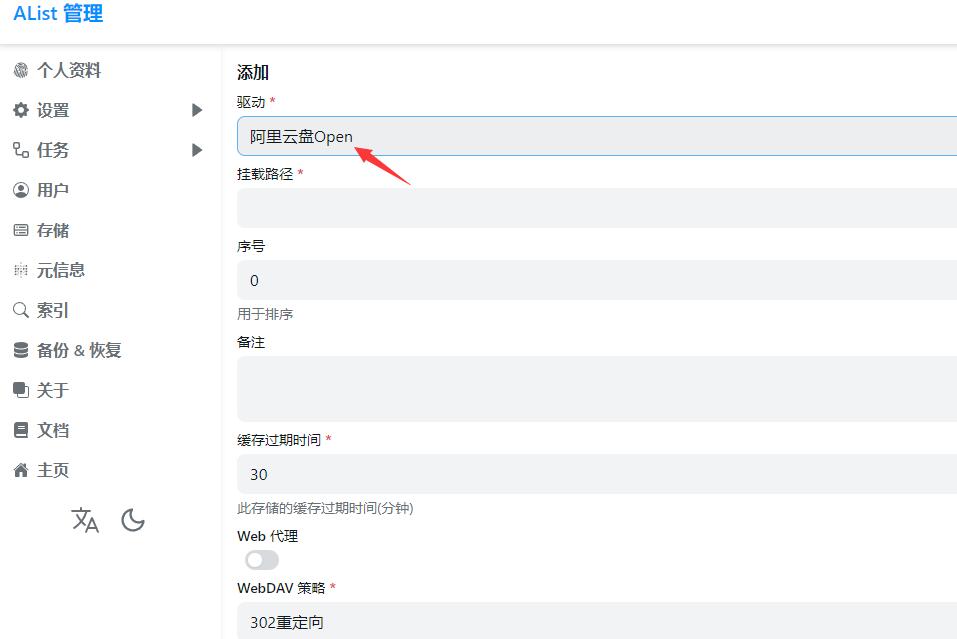The image size is (957, 639).
Task: Click the 驱动 field label
Action: coord(251,102)
